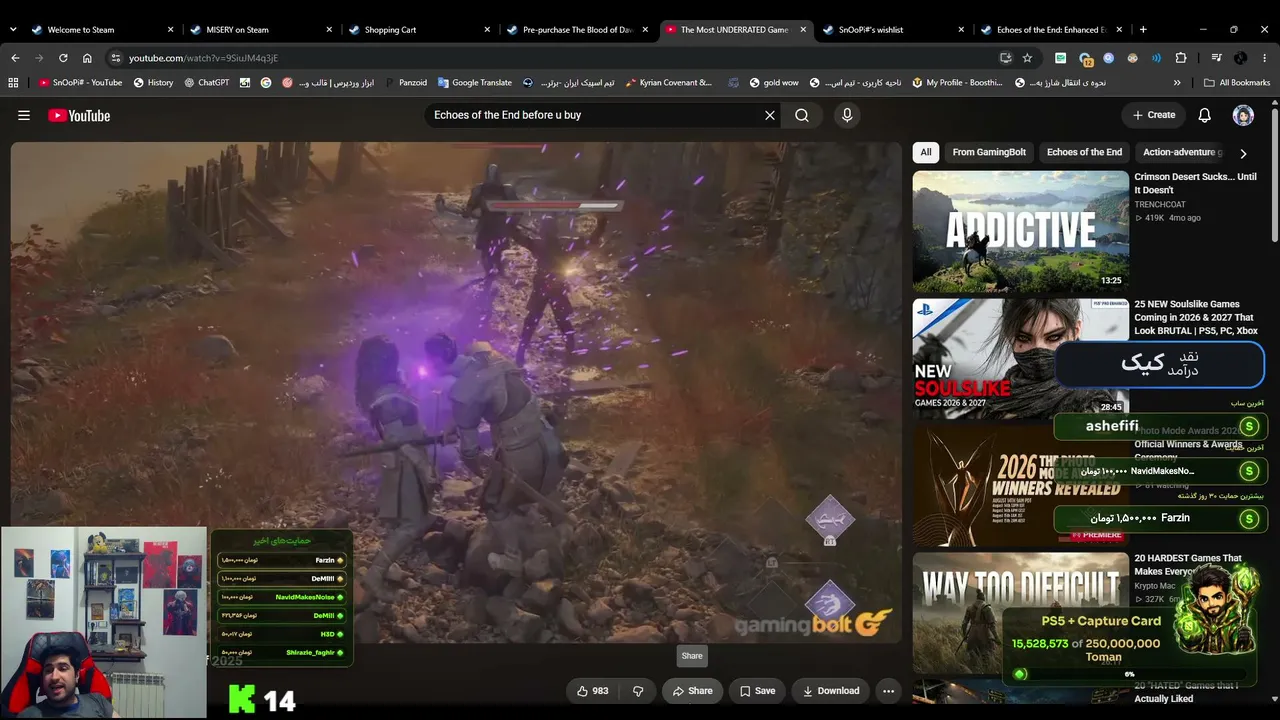Open the YouTube guide hamburger menu
The height and width of the screenshot is (720, 1280).
[24, 115]
